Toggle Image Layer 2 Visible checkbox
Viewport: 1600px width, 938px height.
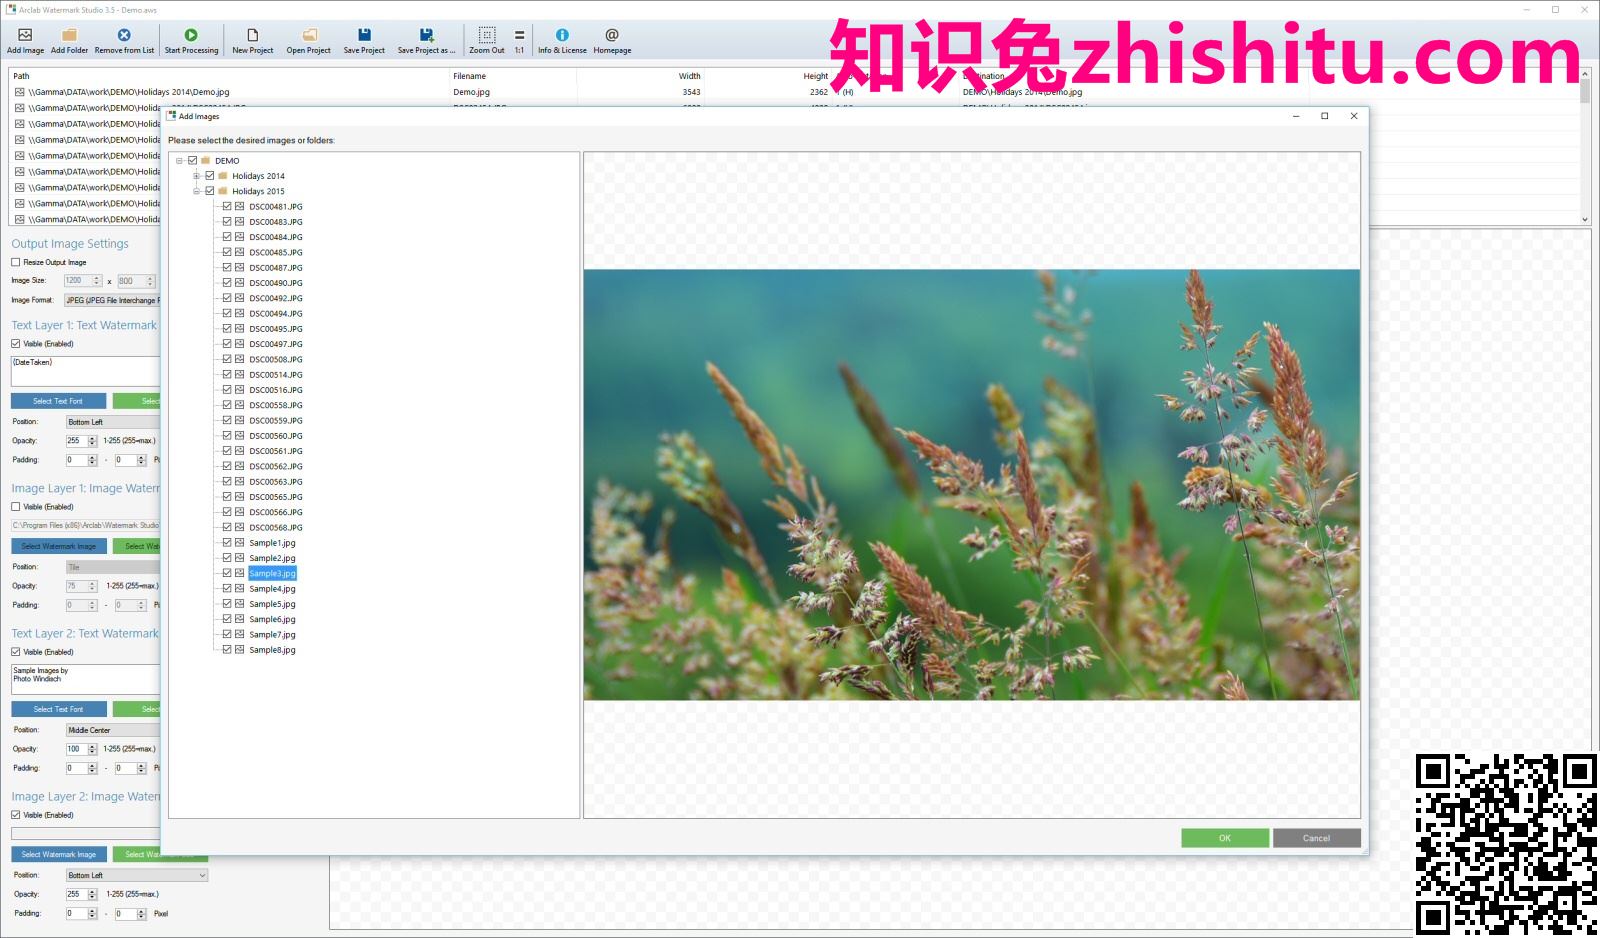(x=16, y=815)
